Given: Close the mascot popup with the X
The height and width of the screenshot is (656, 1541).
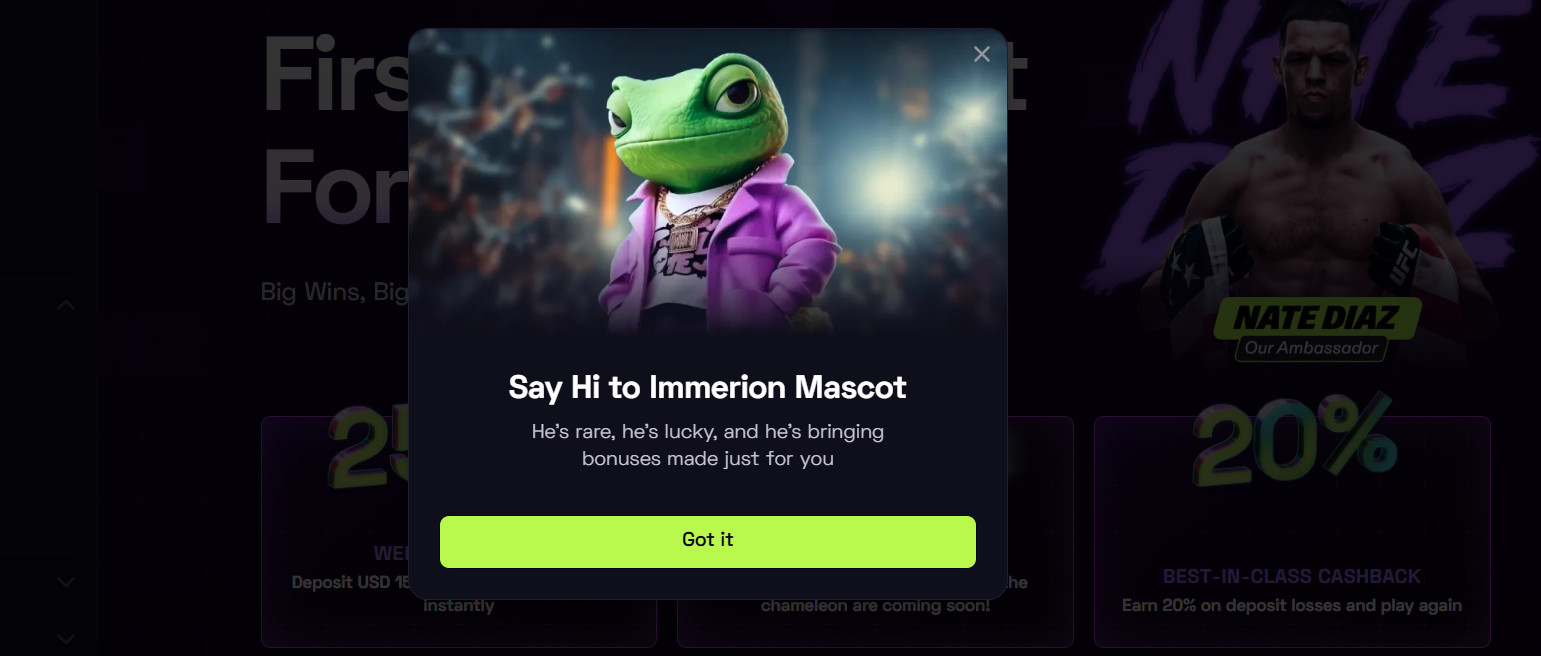Looking at the screenshot, I should [x=981, y=54].
